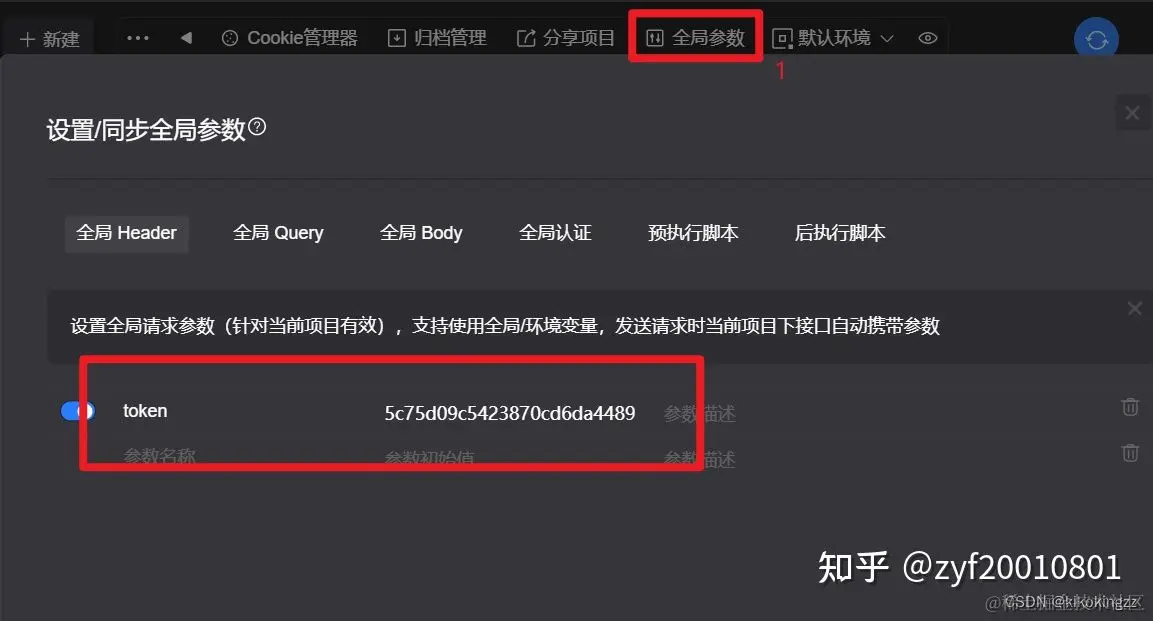Switch to 全局 Body tab
1153x621 pixels.
421,233
